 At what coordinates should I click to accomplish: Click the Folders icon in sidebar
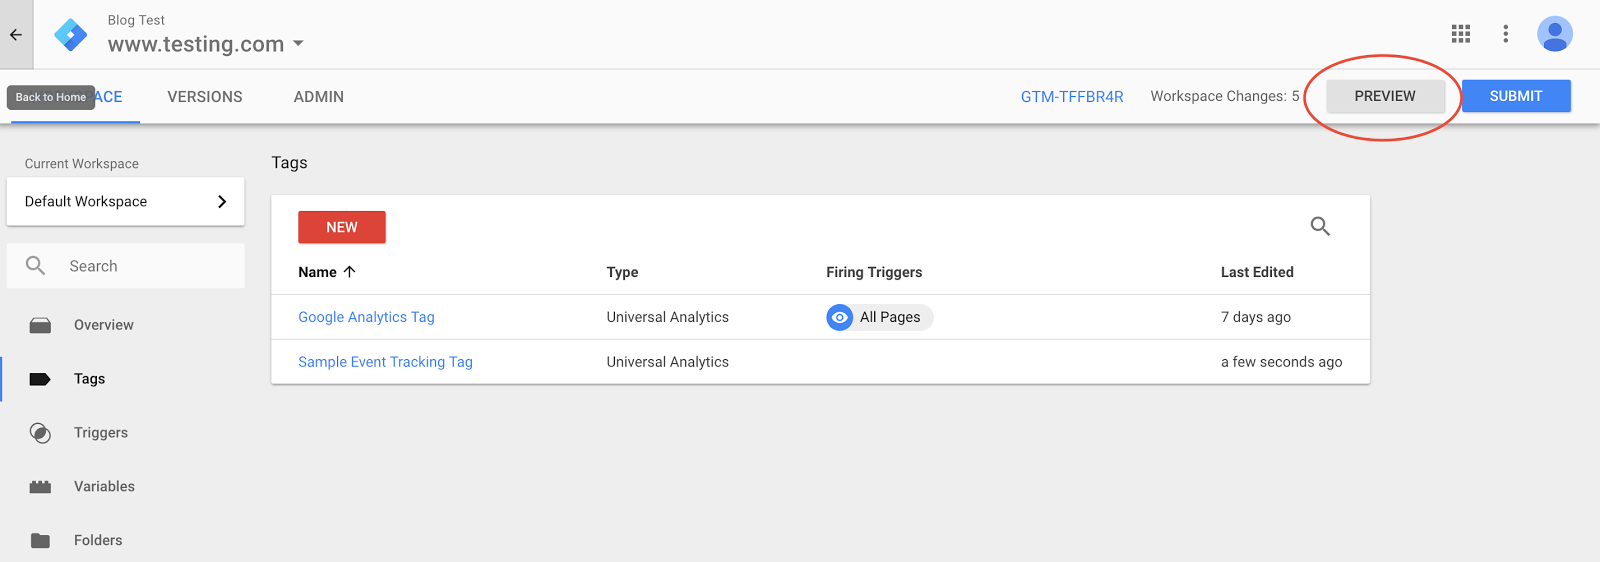[x=40, y=541]
